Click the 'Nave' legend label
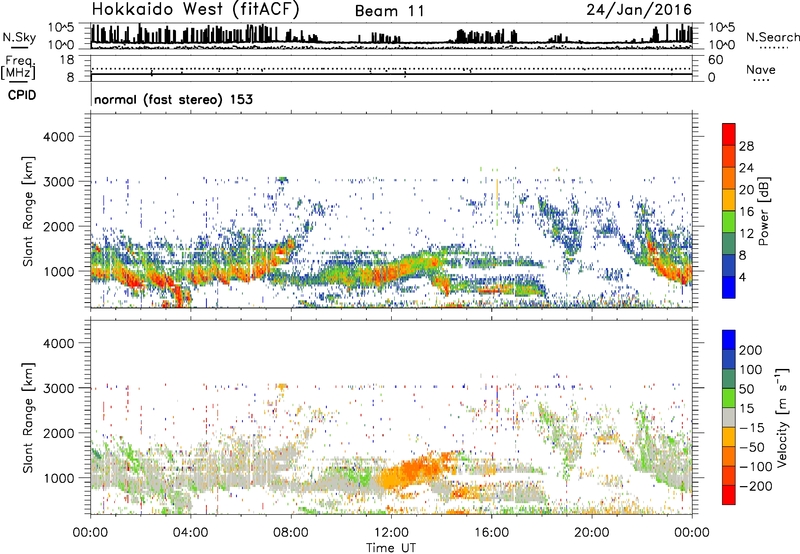The width and height of the screenshot is (800, 554). (761, 69)
